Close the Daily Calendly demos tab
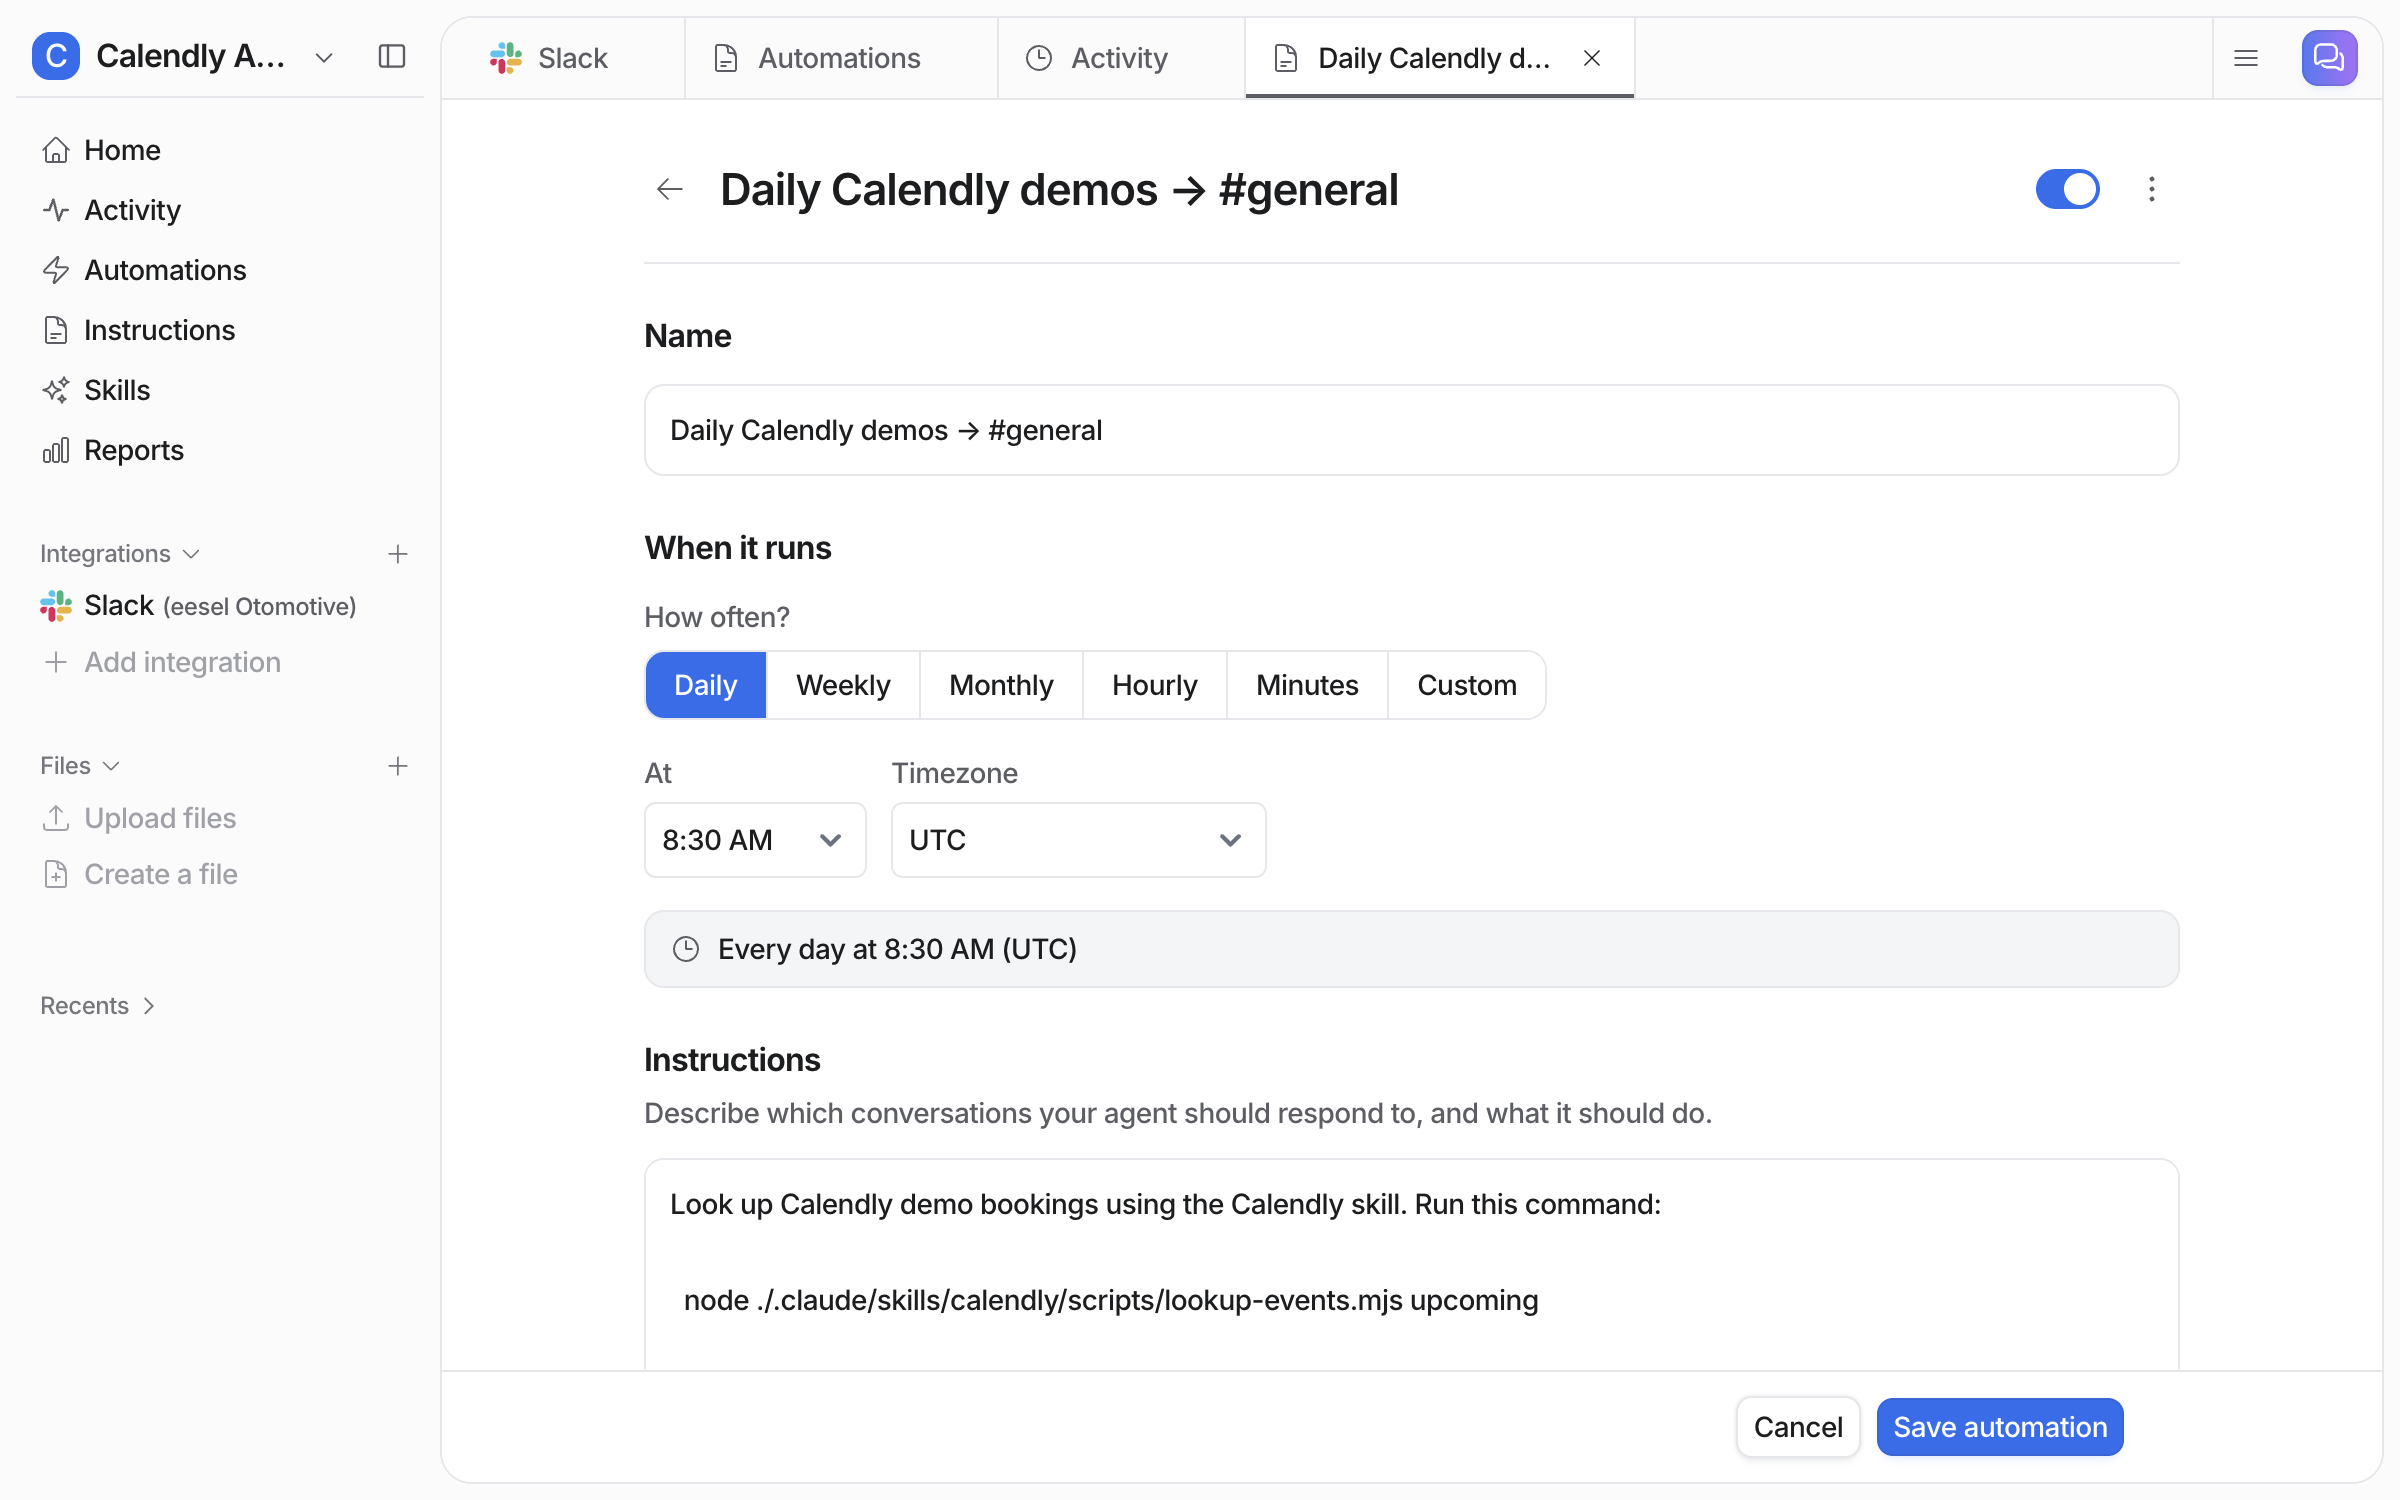The width and height of the screenshot is (2400, 1500). tap(1592, 58)
